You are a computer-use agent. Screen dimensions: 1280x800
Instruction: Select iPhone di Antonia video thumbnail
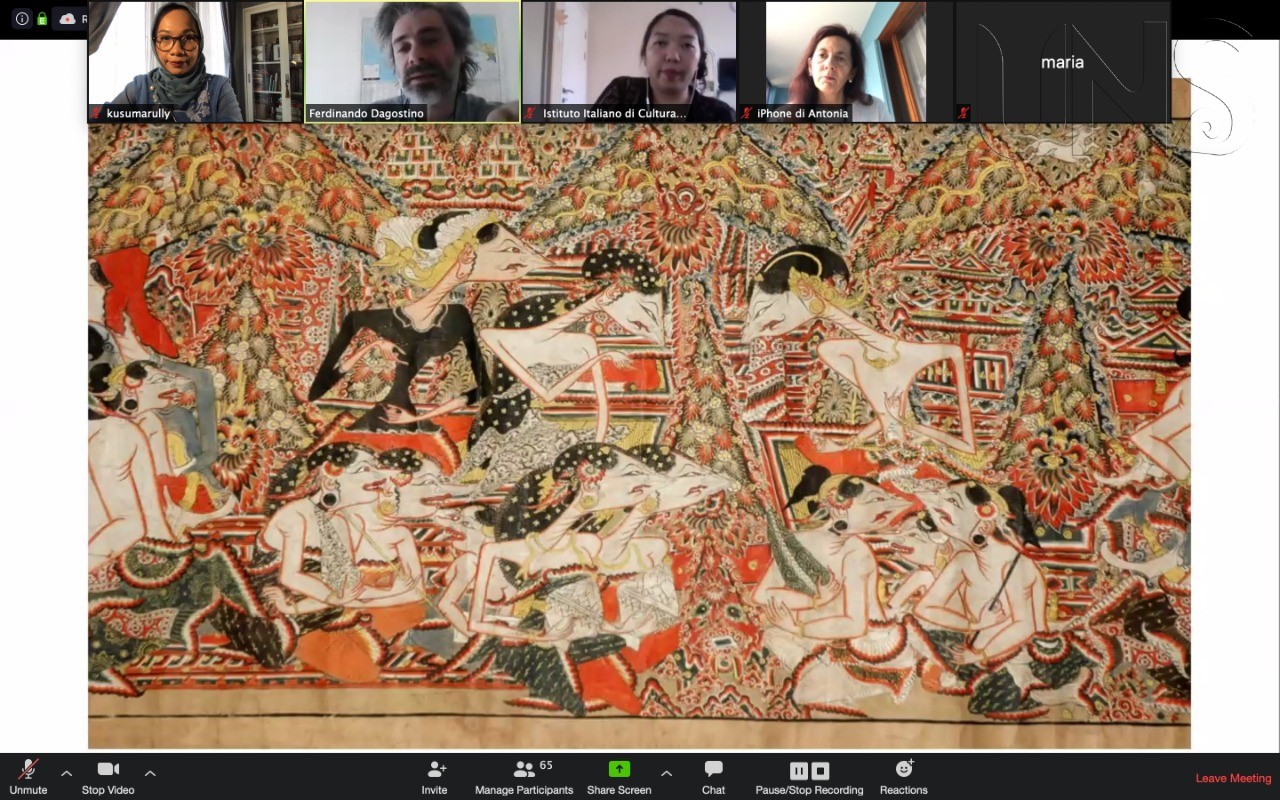point(846,61)
